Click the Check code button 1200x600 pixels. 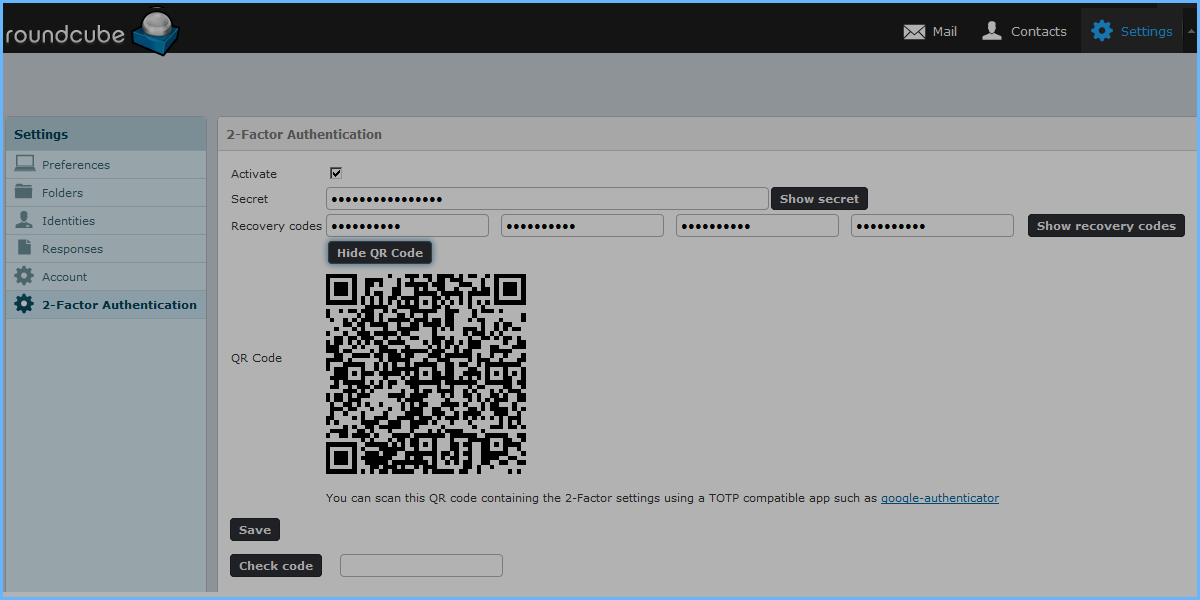276,566
